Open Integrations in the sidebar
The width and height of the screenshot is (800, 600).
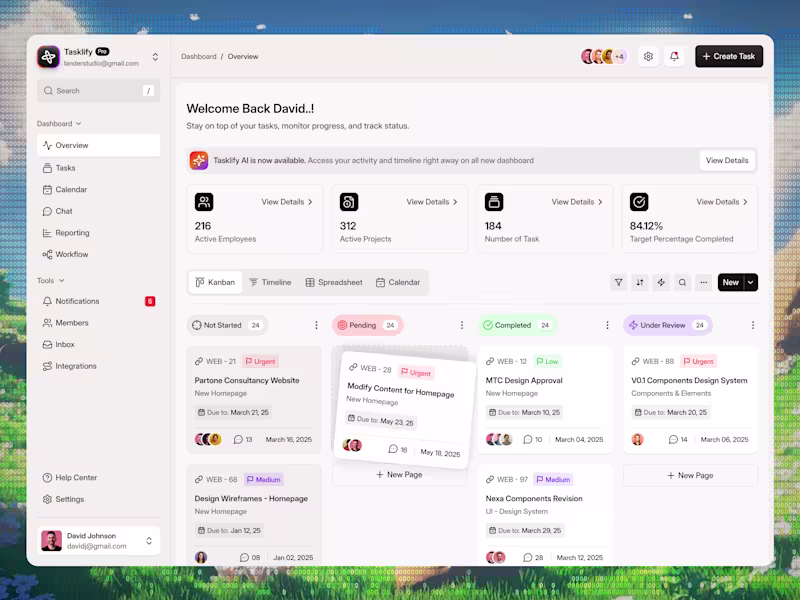pyautogui.click(x=98, y=366)
